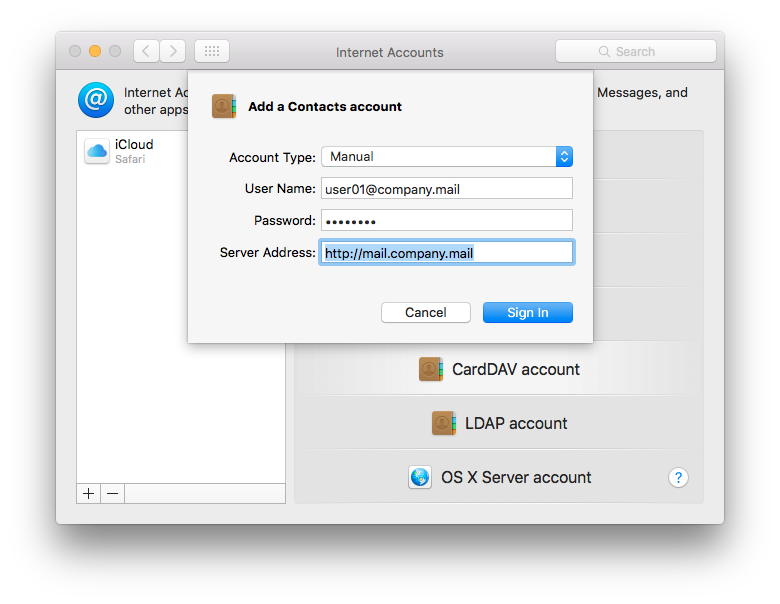Screen dimensions: 780x604
Task: Go back using the left chevron button
Action: 146,51
